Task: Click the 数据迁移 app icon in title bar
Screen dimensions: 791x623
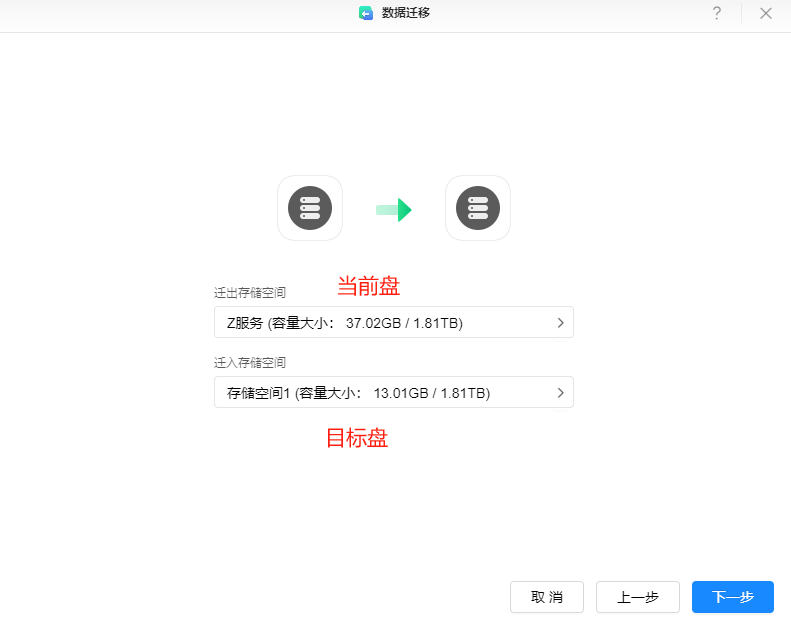Action: click(366, 13)
